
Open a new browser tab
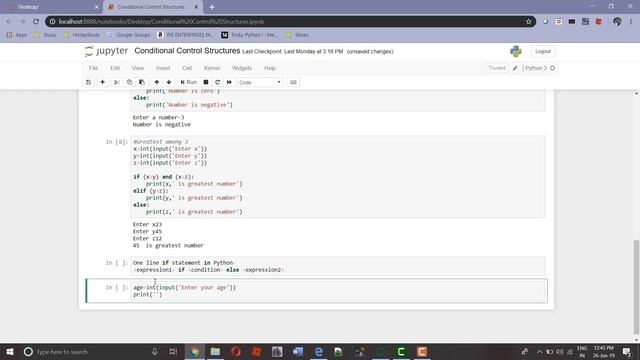coord(212,7)
